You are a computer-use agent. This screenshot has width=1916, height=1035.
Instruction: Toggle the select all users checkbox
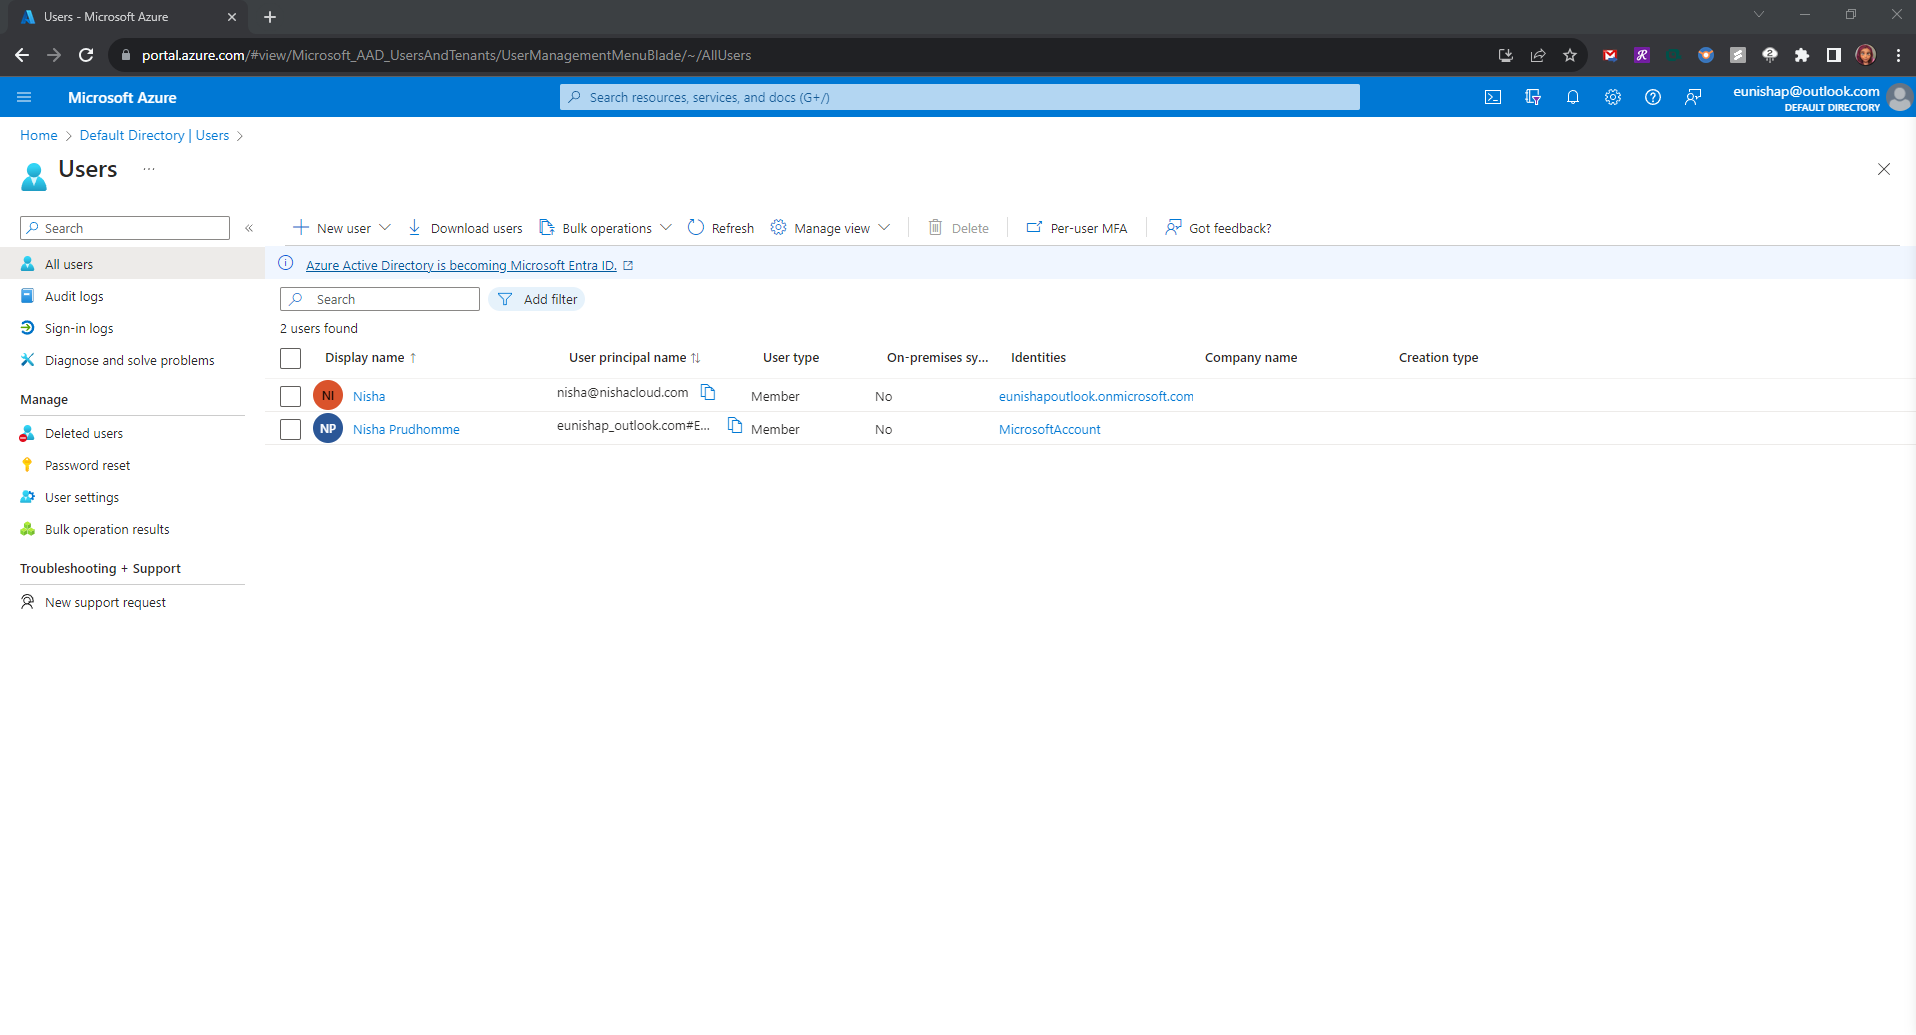coord(290,358)
